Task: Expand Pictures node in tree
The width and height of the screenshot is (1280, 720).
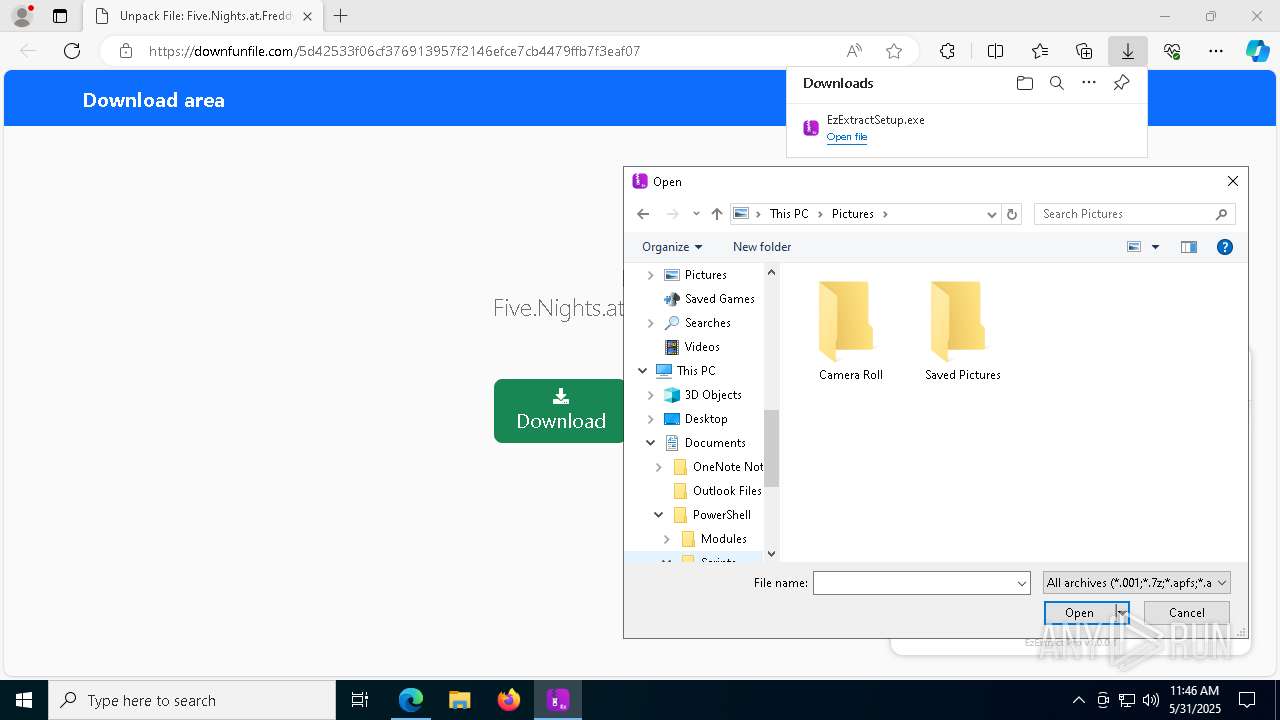Action: (651, 275)
